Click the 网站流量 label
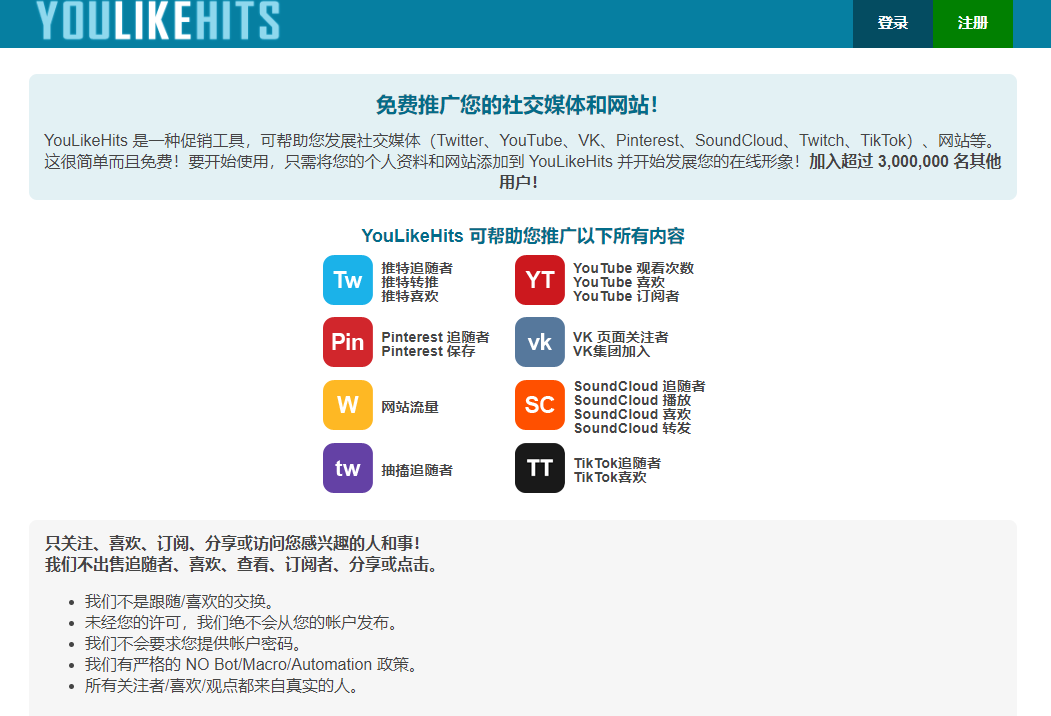The height and width of the screenshot is (716, 1051). 410,407
